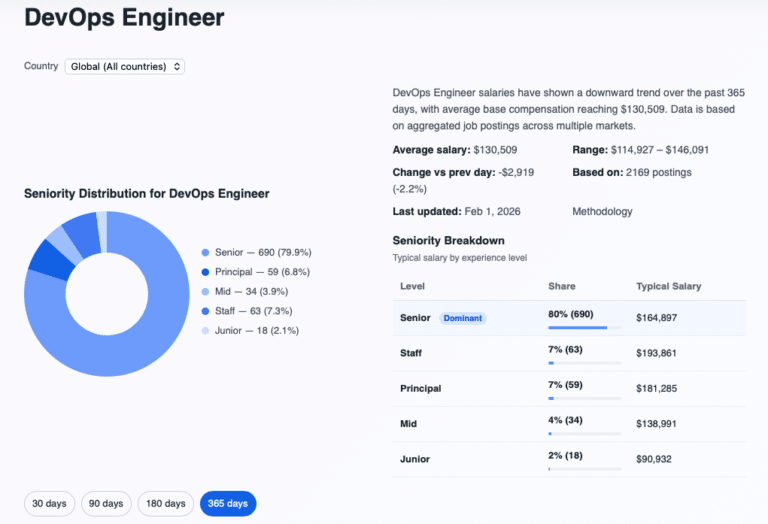768x524 pixels.
Task: Click the Junior legend color dot
Action: (205, 330)
